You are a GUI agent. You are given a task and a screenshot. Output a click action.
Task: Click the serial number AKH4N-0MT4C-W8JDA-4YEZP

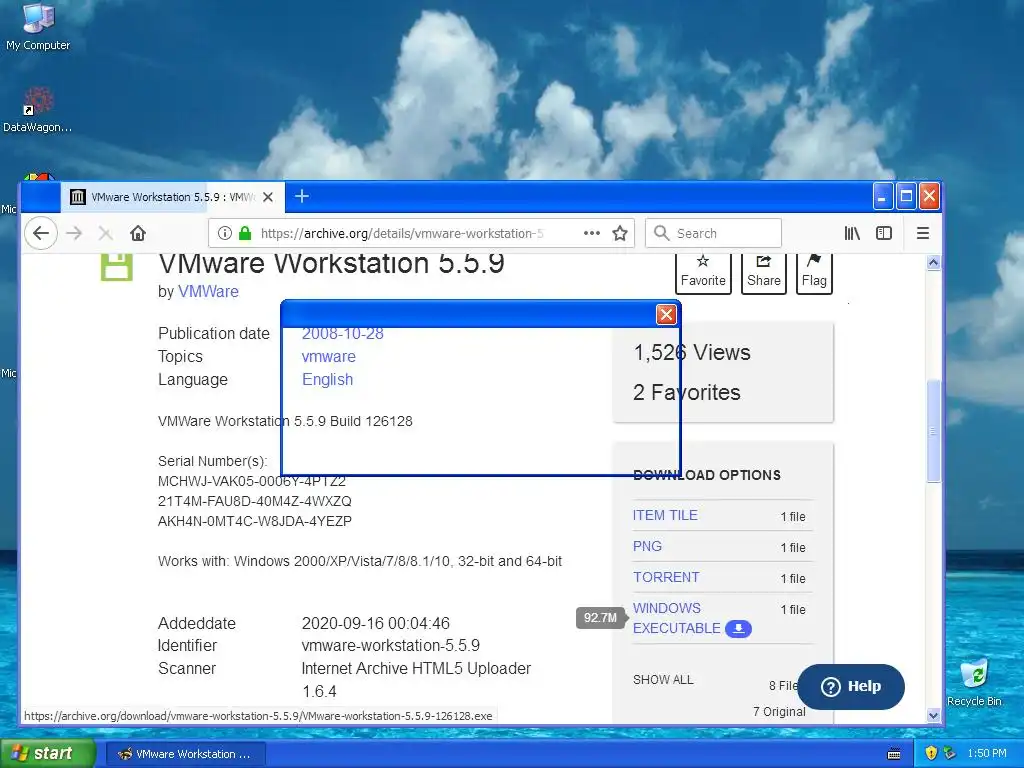click(255, 521)
